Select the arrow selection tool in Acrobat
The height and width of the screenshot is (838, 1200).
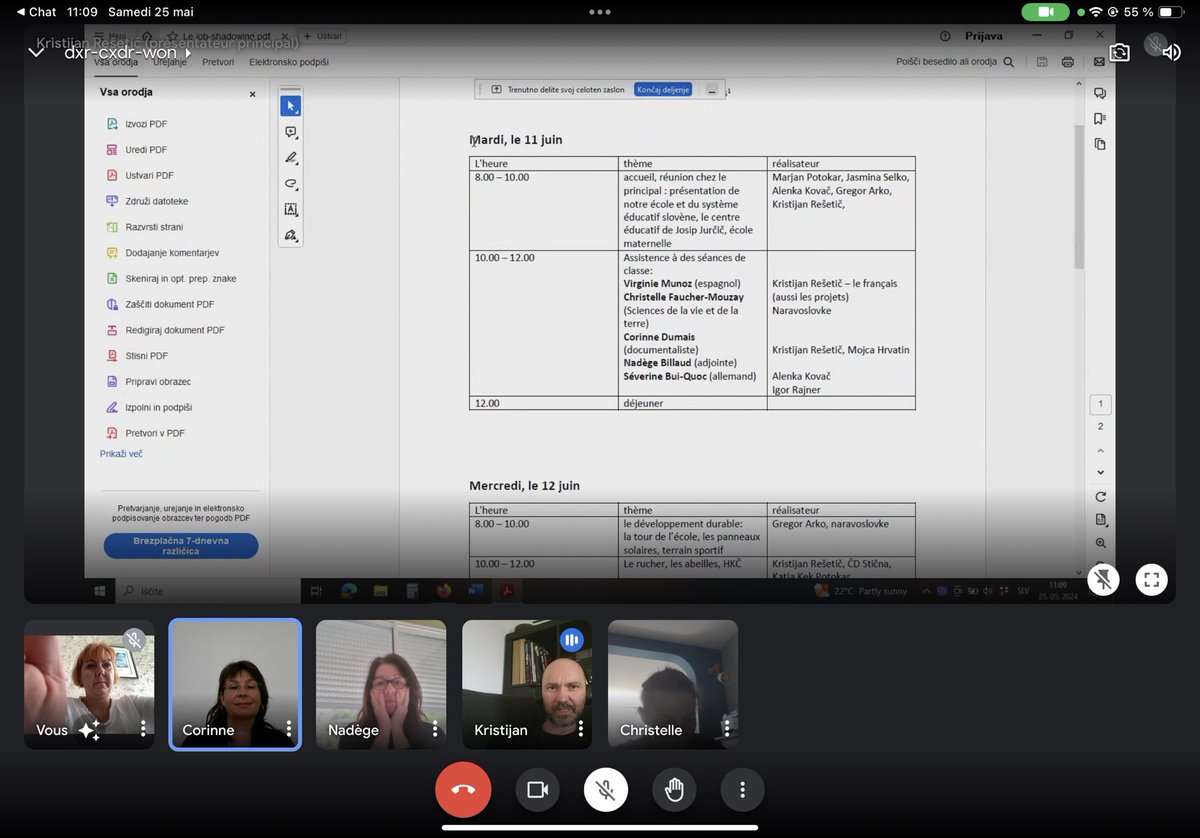click(290, 105)
